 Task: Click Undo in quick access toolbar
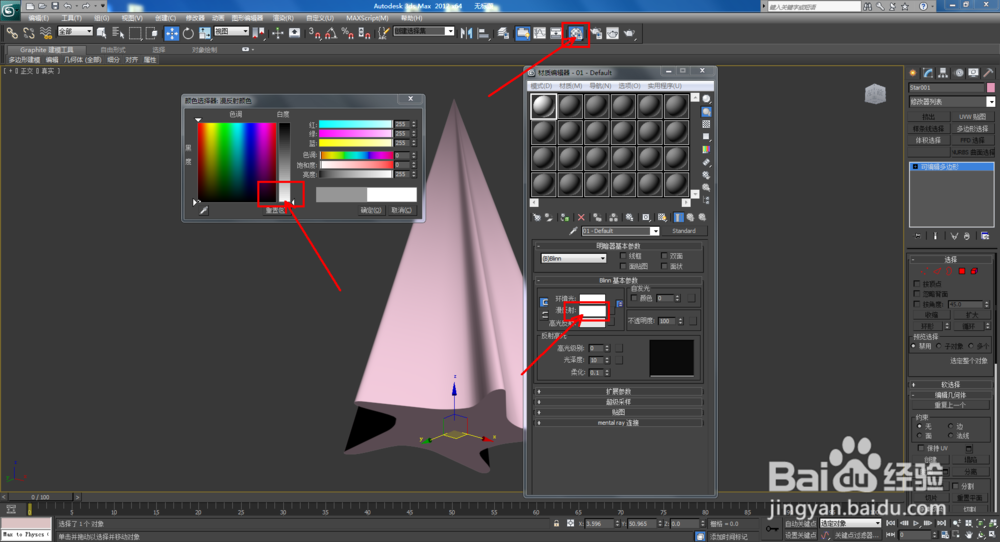(x=68, y=6)
